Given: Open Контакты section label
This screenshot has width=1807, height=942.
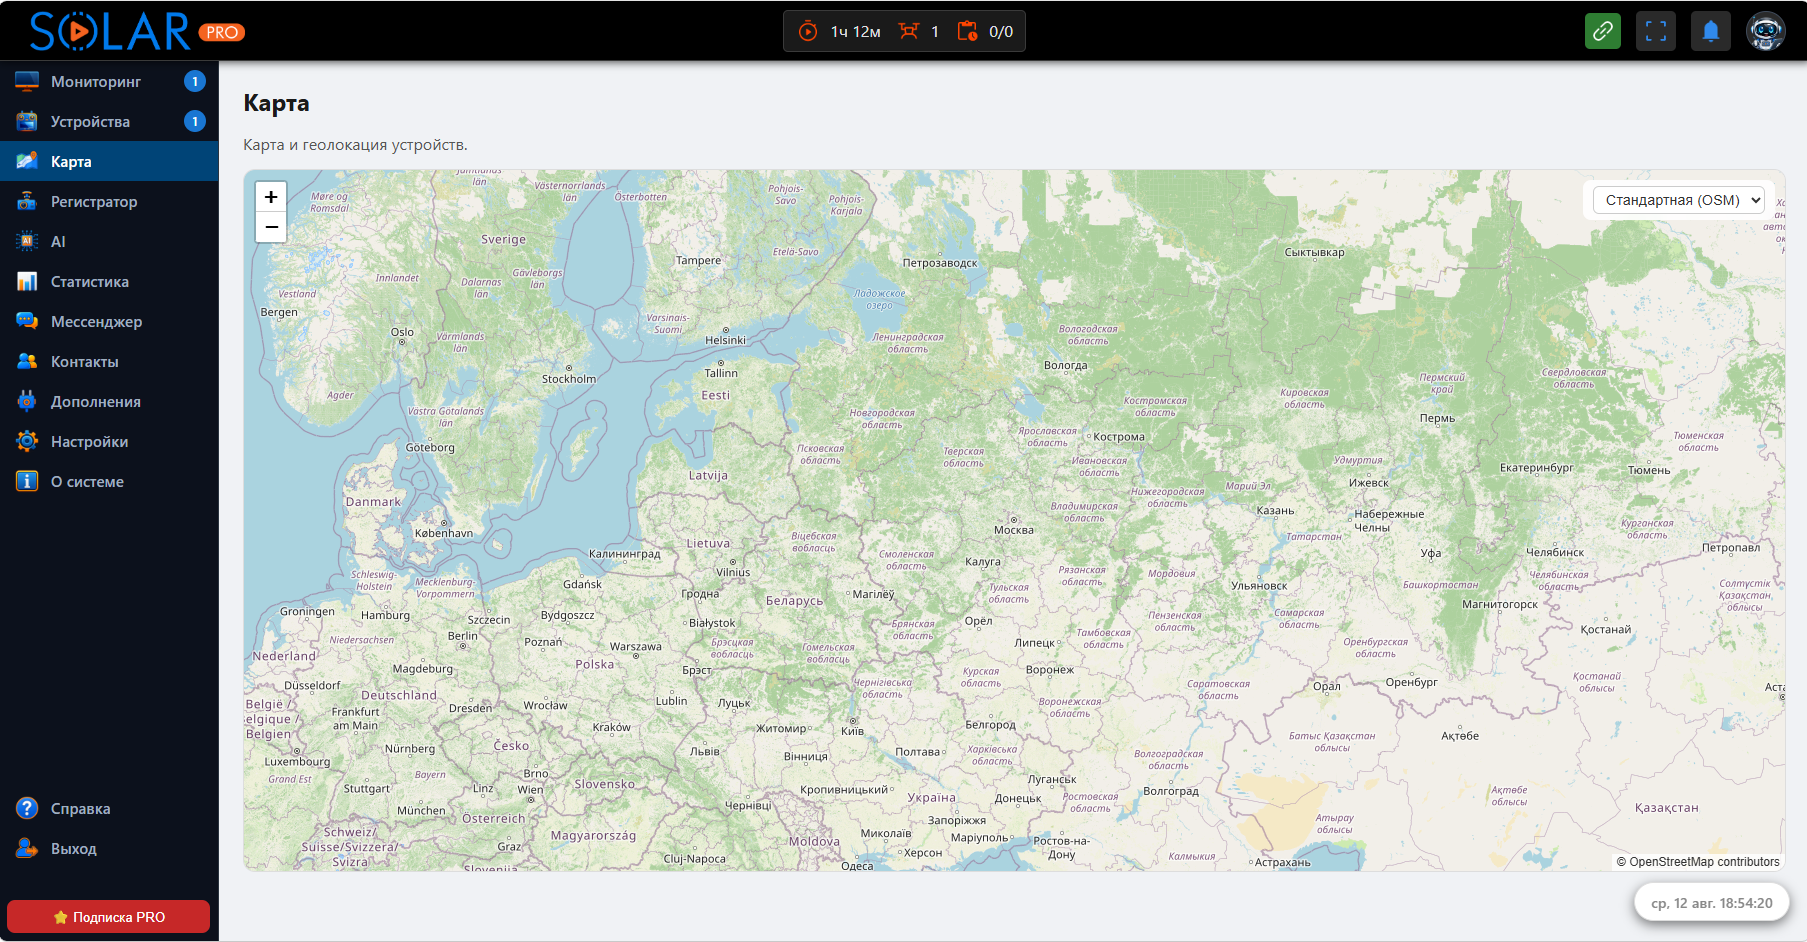Looking at the screenshot, I should click(85, 361).
